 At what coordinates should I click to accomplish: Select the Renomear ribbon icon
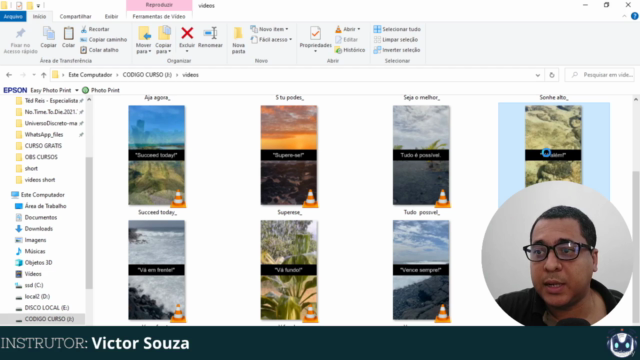[210, 33]
